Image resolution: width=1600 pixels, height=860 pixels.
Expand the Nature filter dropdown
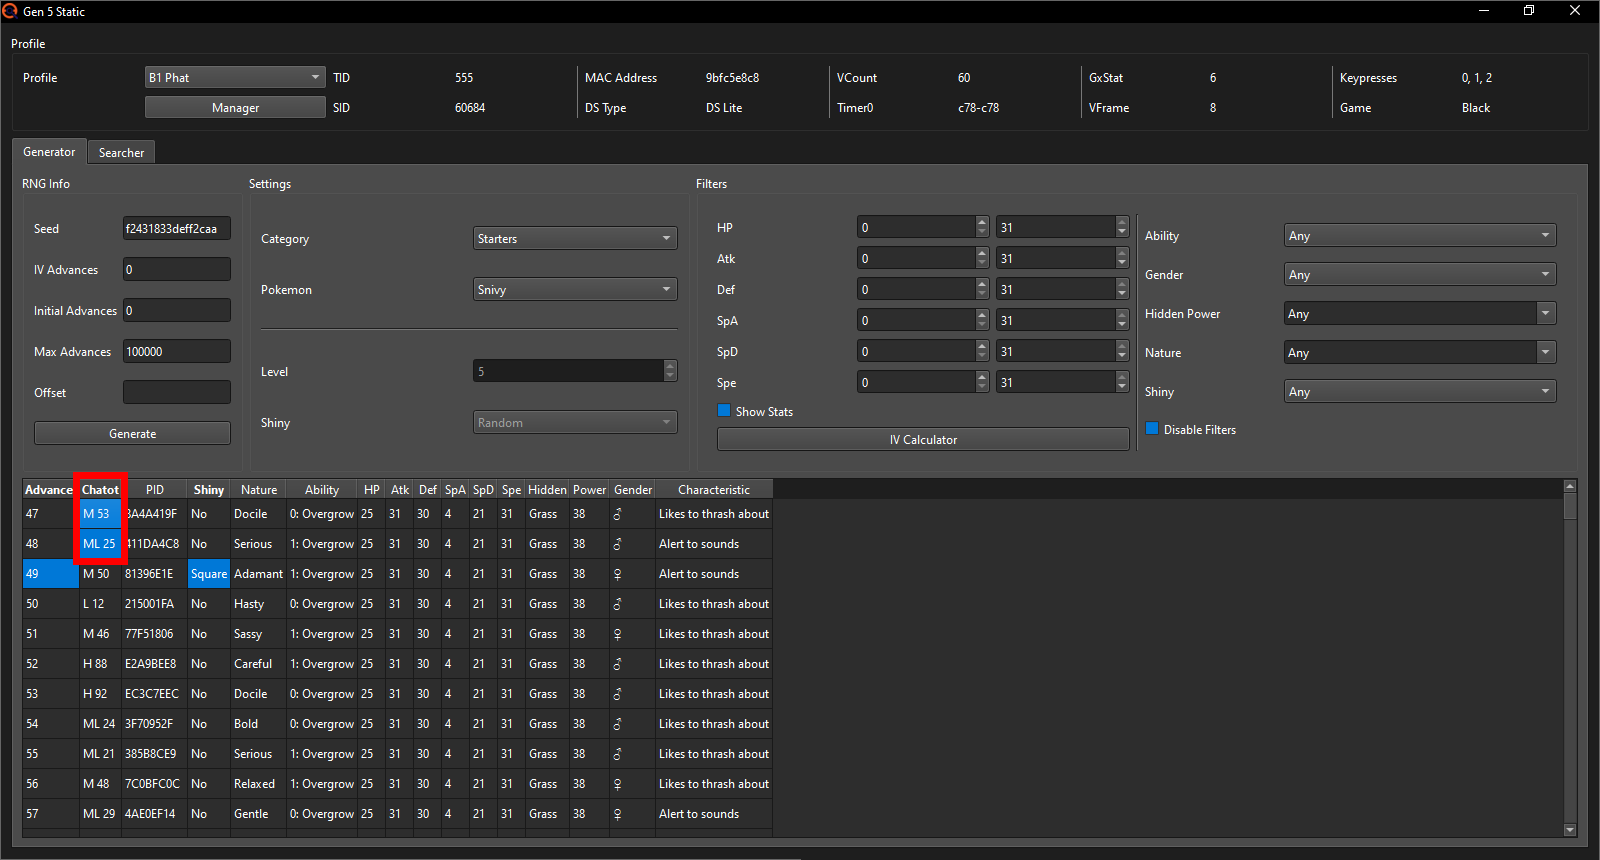1419,353
